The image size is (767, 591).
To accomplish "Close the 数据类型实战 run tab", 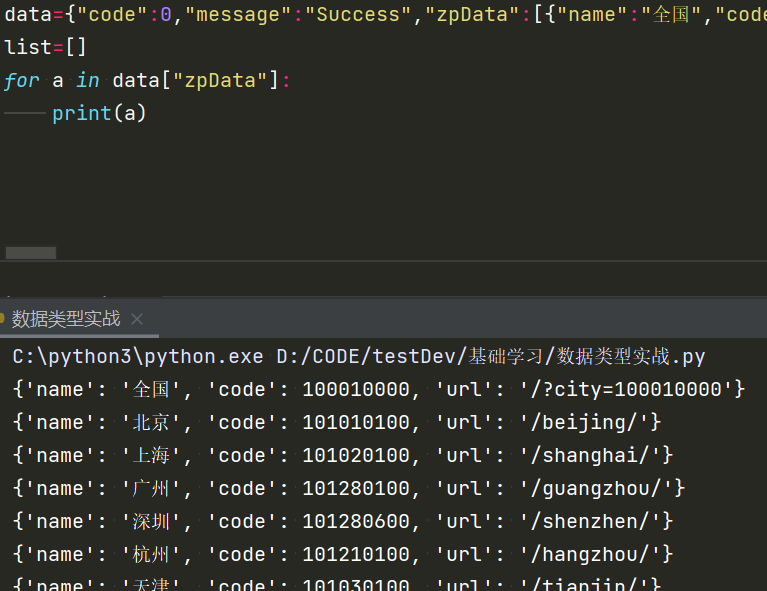I will click(137, 320).
